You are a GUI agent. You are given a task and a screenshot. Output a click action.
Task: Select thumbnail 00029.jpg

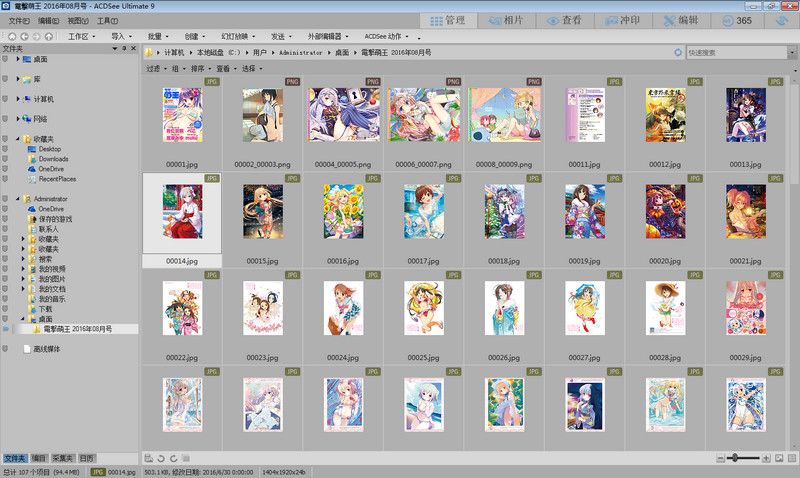(x=745, y=317)
